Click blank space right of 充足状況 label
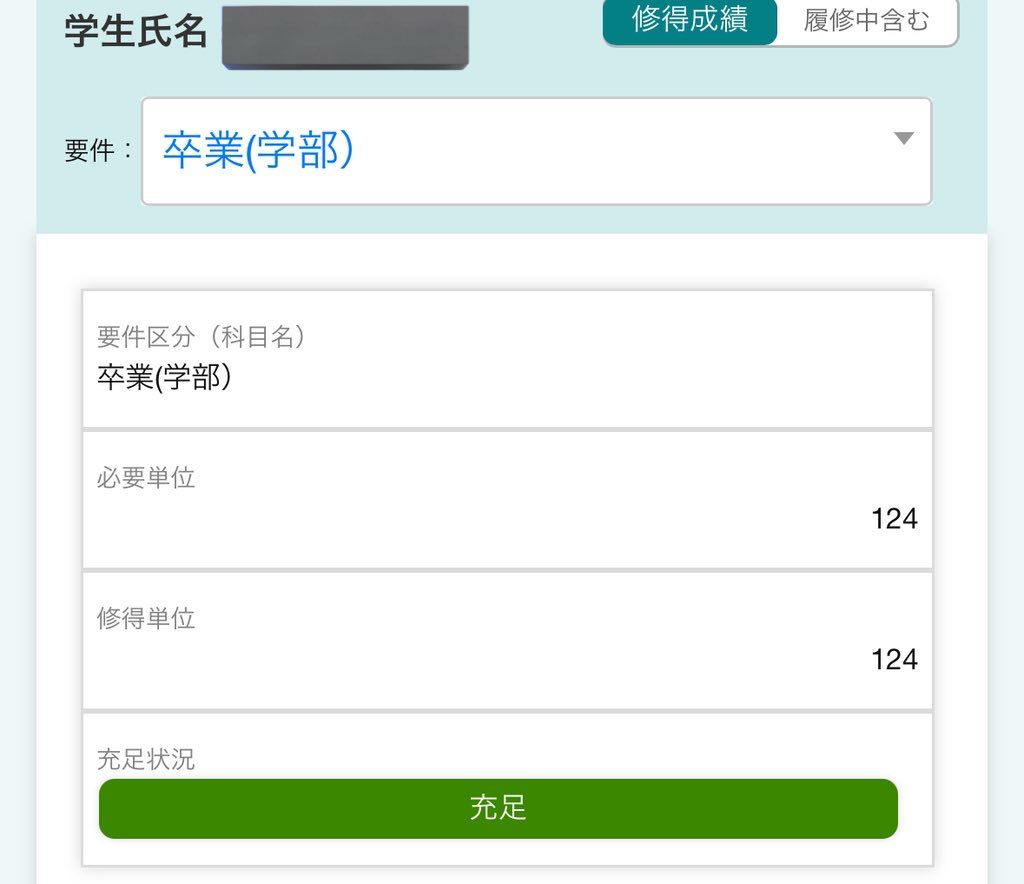Image resolution: width=1024 pixels, height=884 pixels. (x=550, y=757)
